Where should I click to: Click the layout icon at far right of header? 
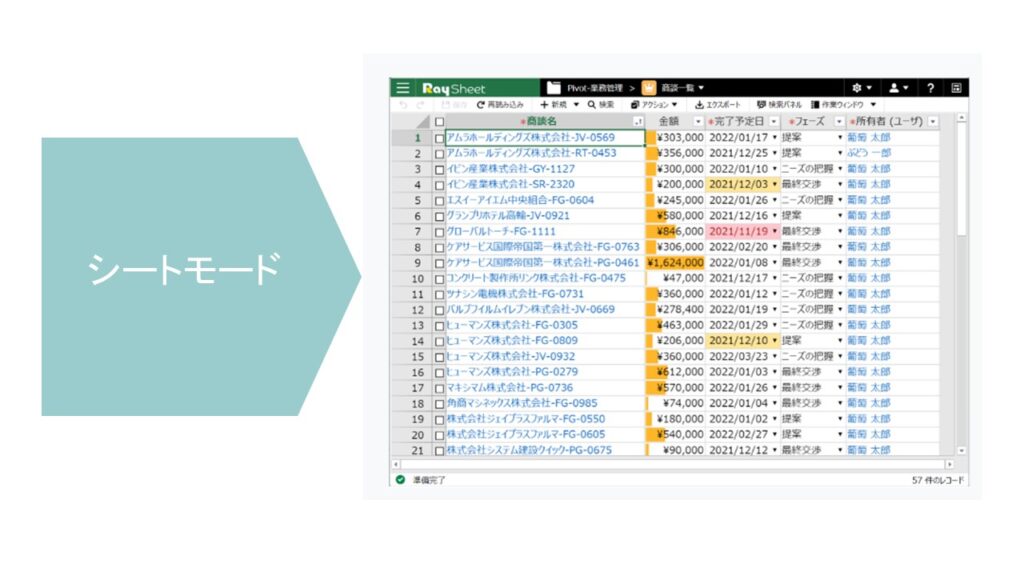(956, 88)
